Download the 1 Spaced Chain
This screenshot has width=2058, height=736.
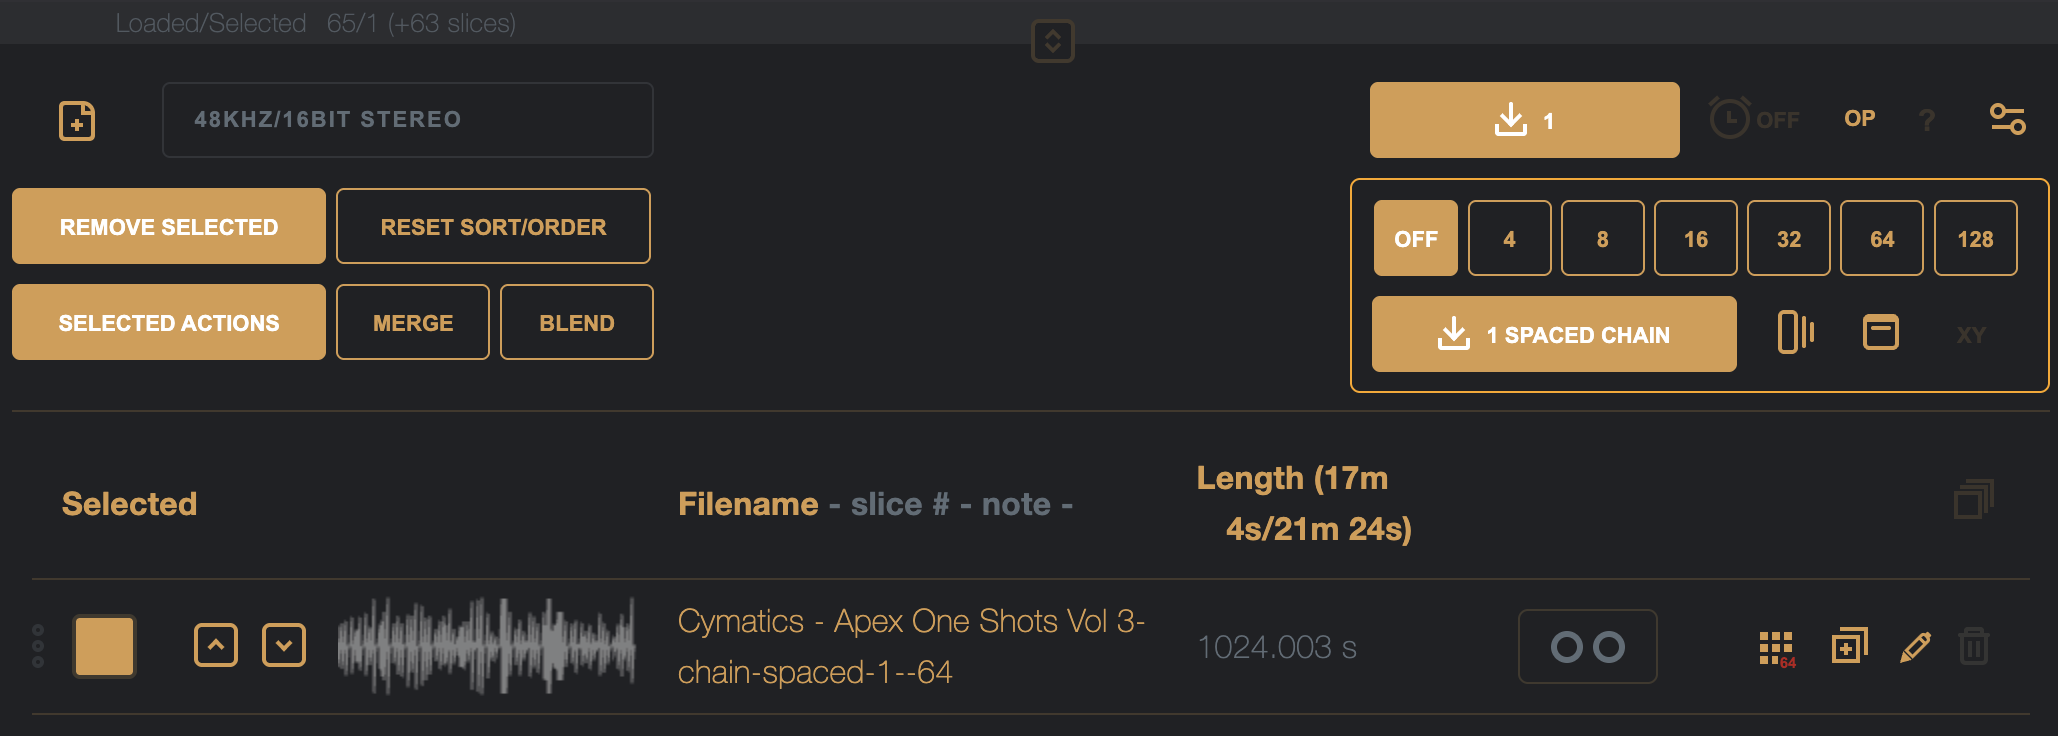1553,335
